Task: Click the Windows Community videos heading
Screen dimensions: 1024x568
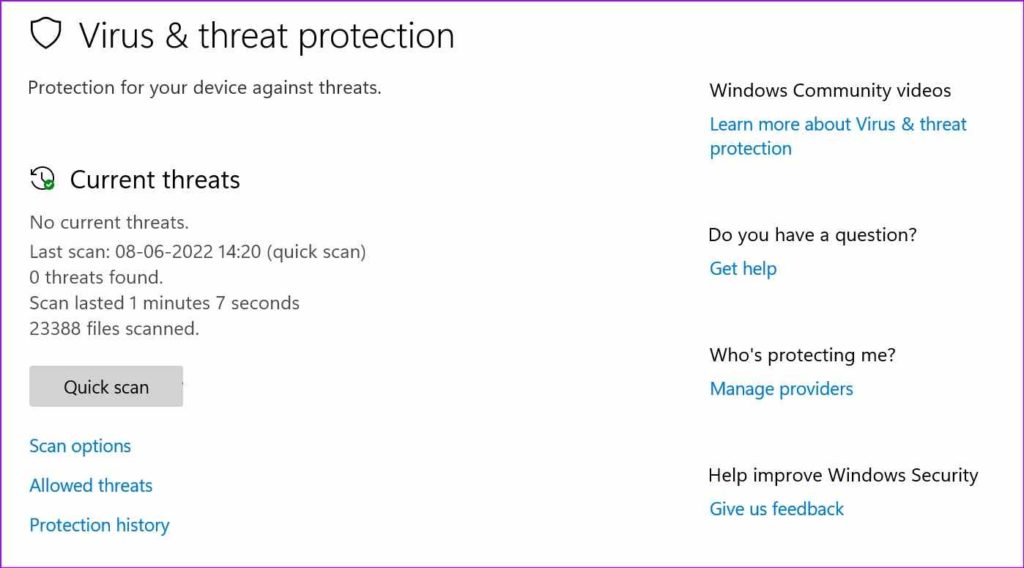Action: coord(830,91)
